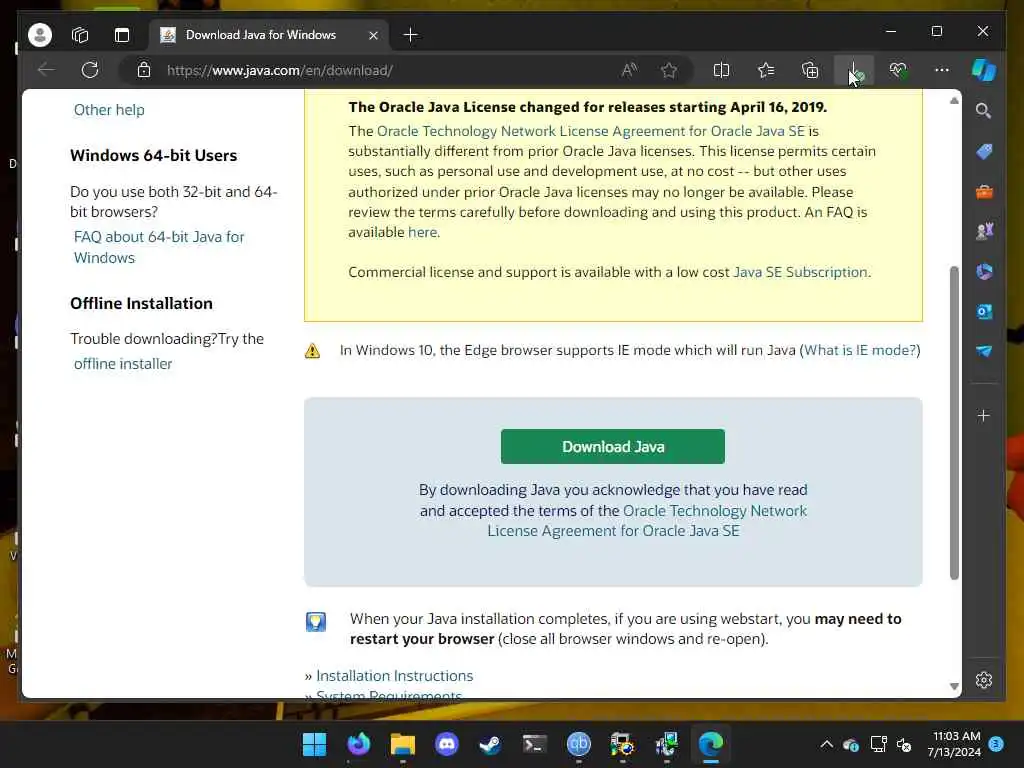This screenshot has width=1024, height=768.
Task: Open FAQ about 64-bit Java for Windows
Action: click(x=159, y=247)
